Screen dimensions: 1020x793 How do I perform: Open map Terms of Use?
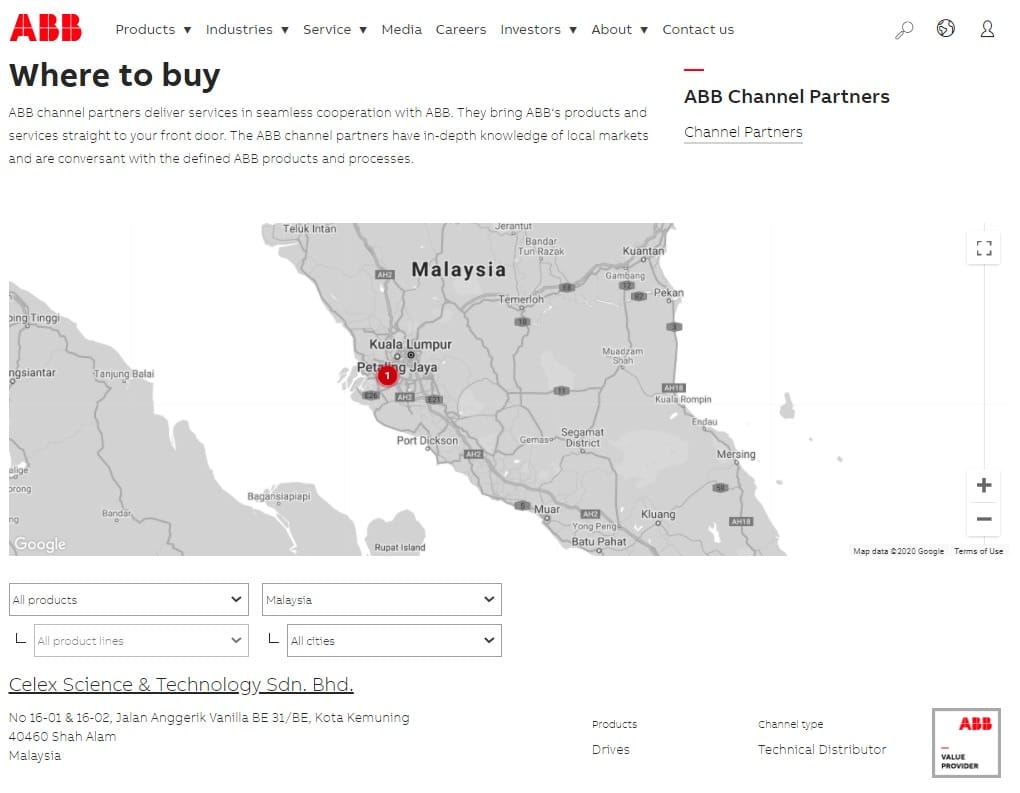coord(978,551)
